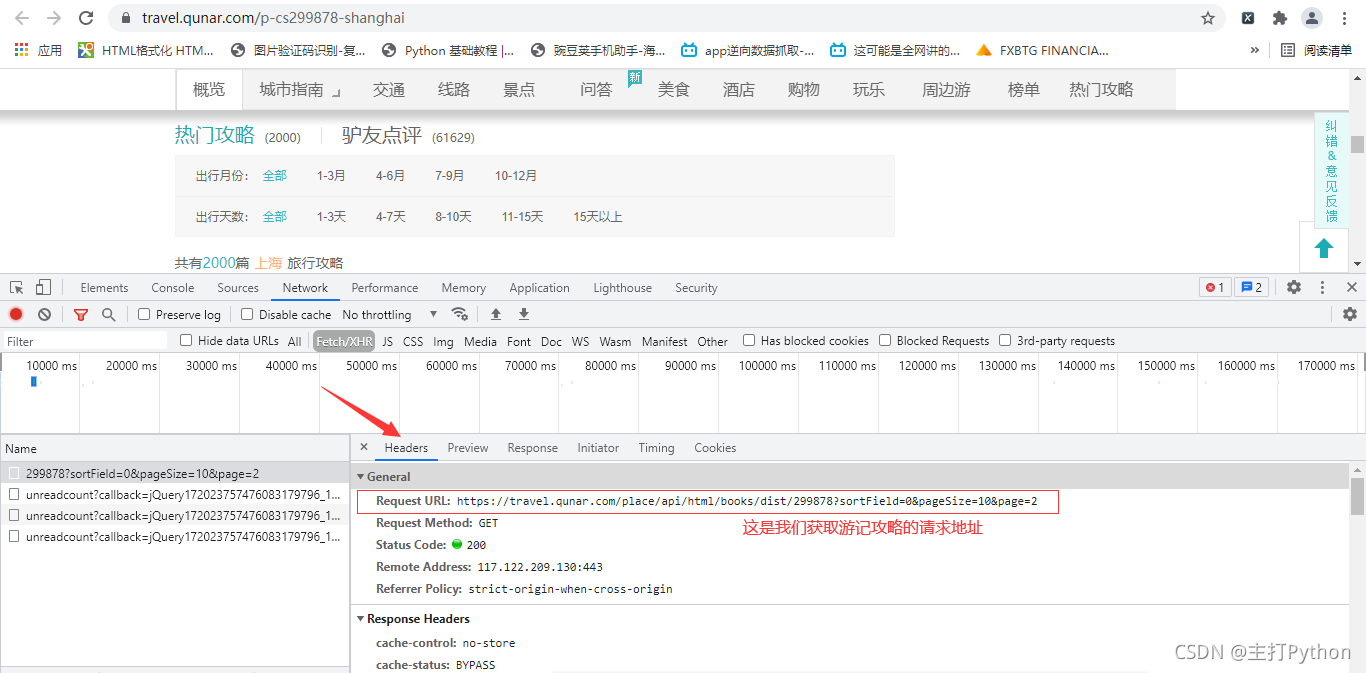
Task: Switch to the Console tab
Action: pyautogui.click(x=173, y=288)
